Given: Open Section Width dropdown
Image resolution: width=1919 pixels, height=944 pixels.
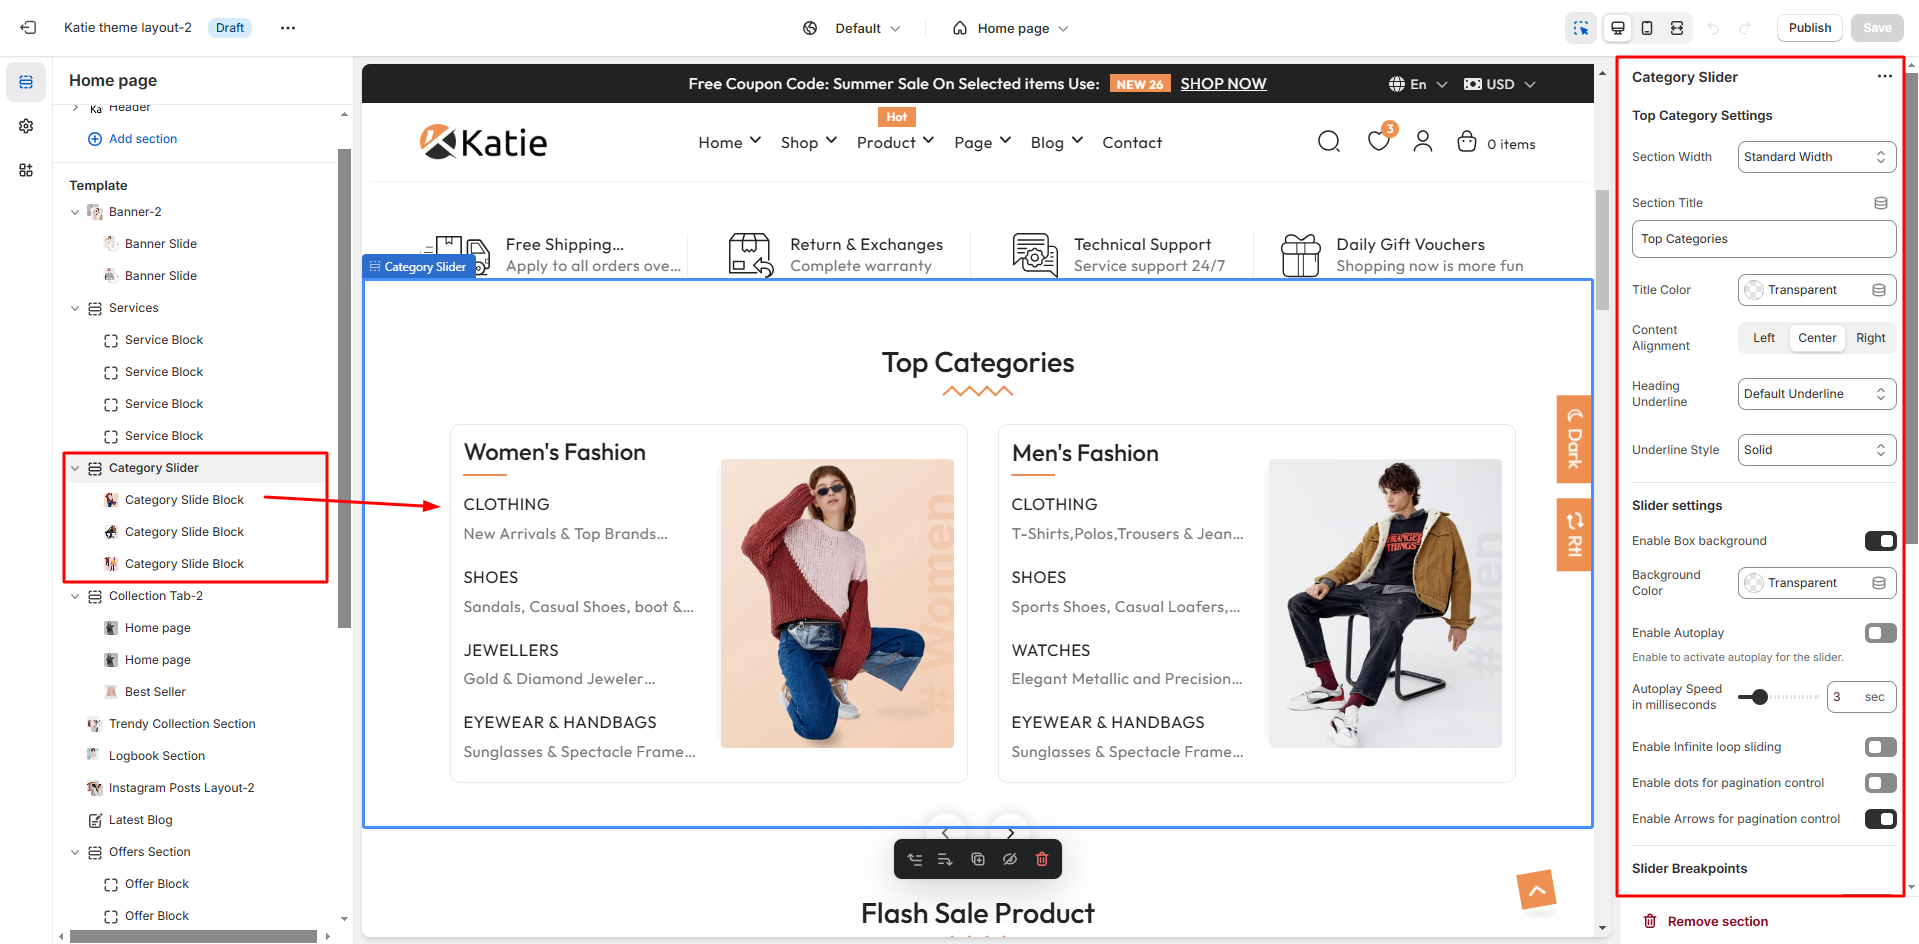Looking at the screenshot, I should [1816, 157].
